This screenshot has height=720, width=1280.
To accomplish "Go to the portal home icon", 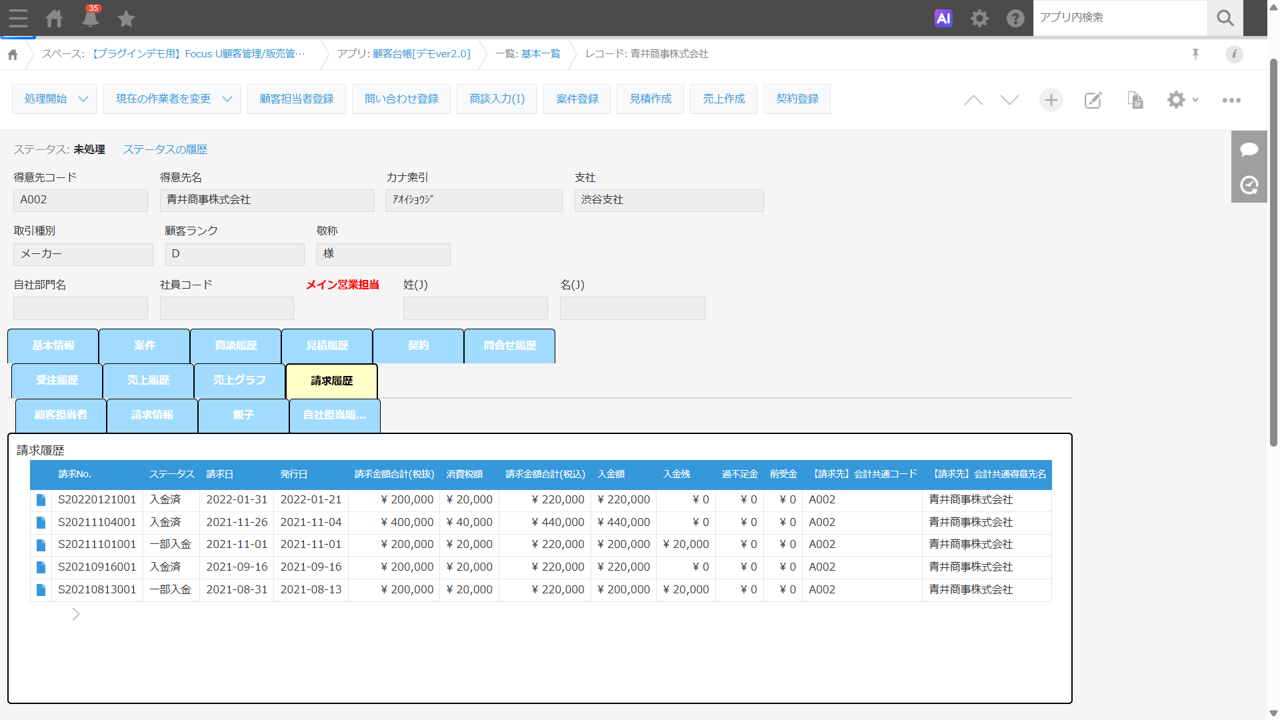I will click(54, 18).
